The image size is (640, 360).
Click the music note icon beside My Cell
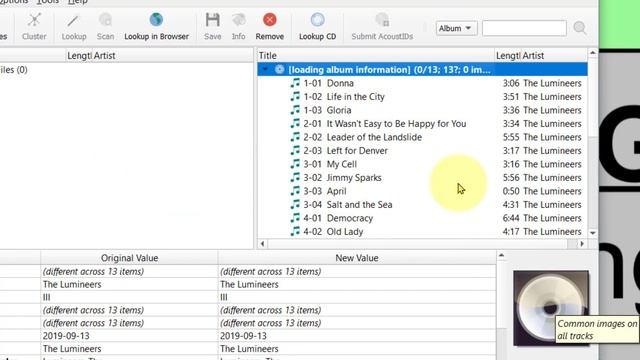tap(295, 164)
